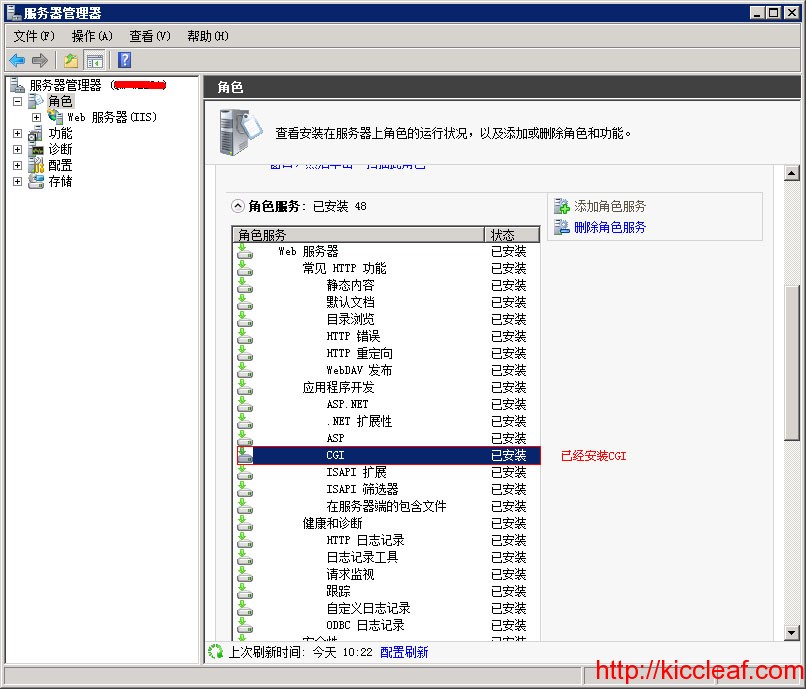Image resolution: width=806 pixels, height=689 pixels.
Task: Expand the Web 服务器(IIS) node
Action: [x=36, y=117]
